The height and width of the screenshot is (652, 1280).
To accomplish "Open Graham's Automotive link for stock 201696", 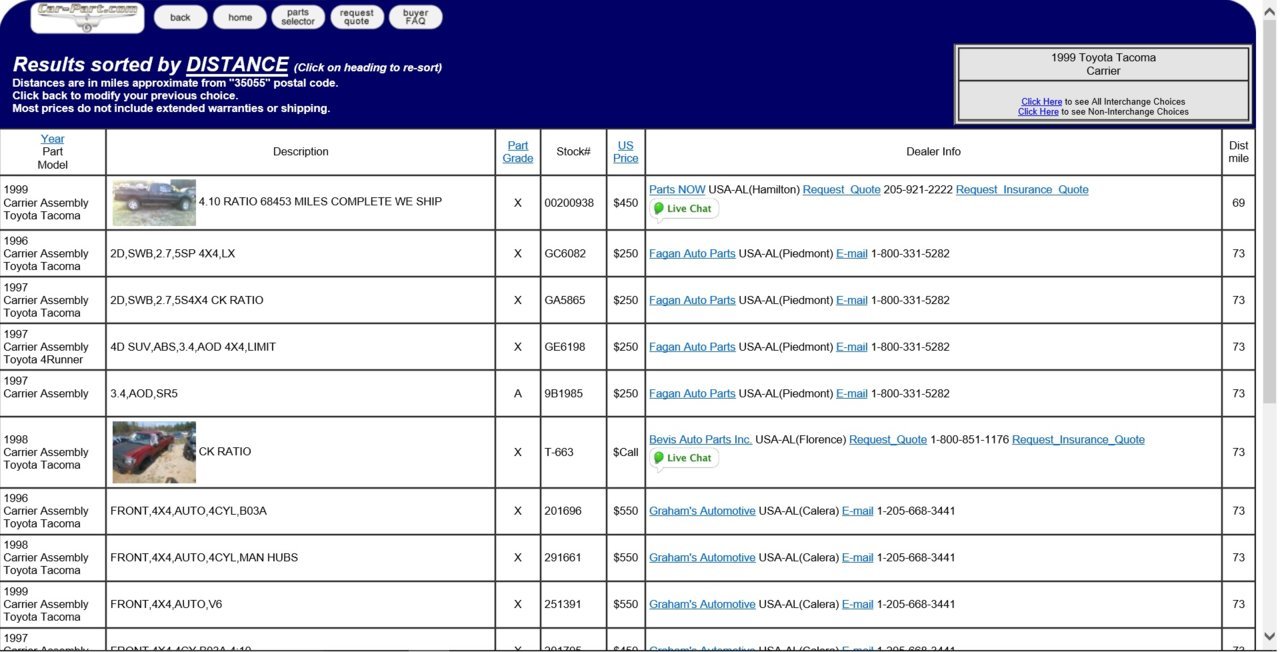I will click(702, 511).
